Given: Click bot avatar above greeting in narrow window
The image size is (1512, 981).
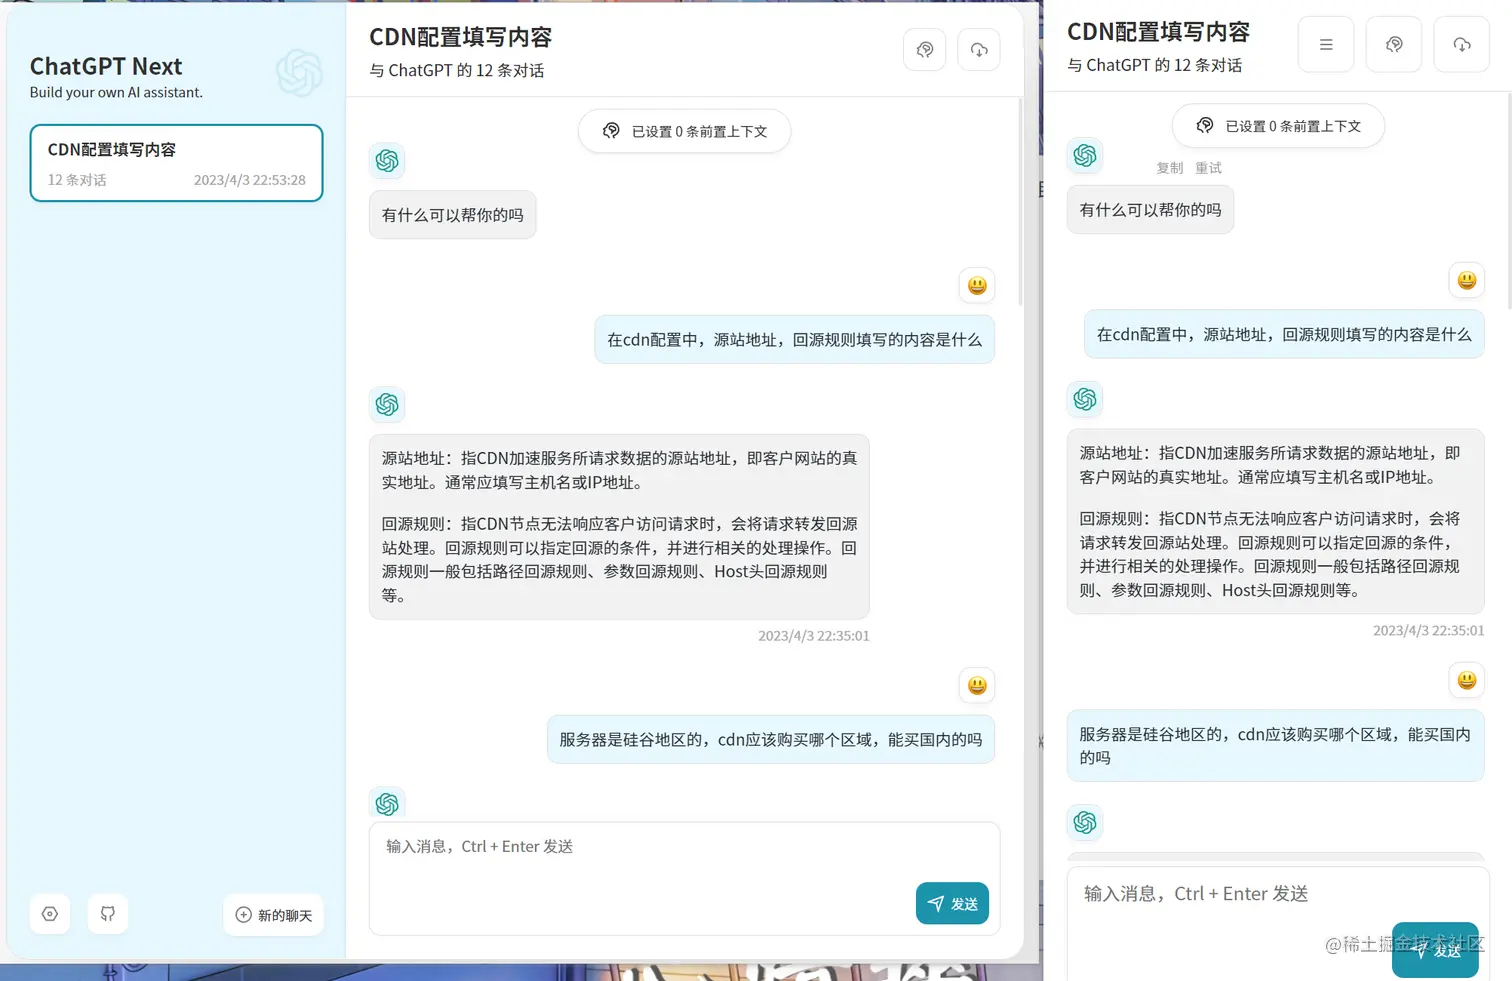Looking at the screenshot, I should (x=1085, y=155).
